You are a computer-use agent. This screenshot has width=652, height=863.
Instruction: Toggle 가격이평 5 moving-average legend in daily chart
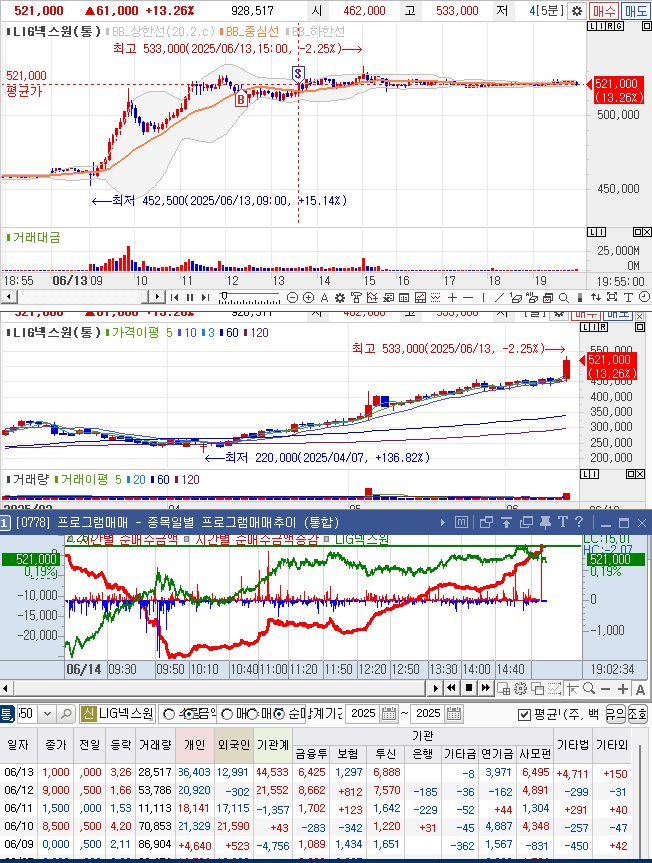pos(139,332)
